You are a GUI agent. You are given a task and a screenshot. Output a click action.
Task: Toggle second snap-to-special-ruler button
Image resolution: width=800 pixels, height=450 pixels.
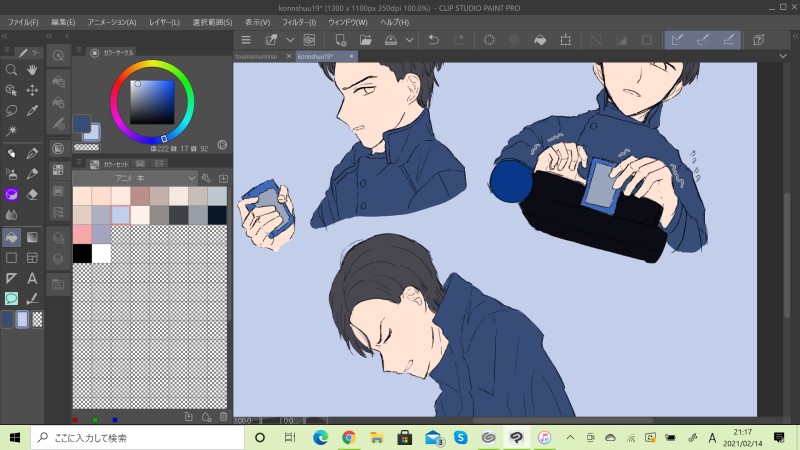pos(703,40)
